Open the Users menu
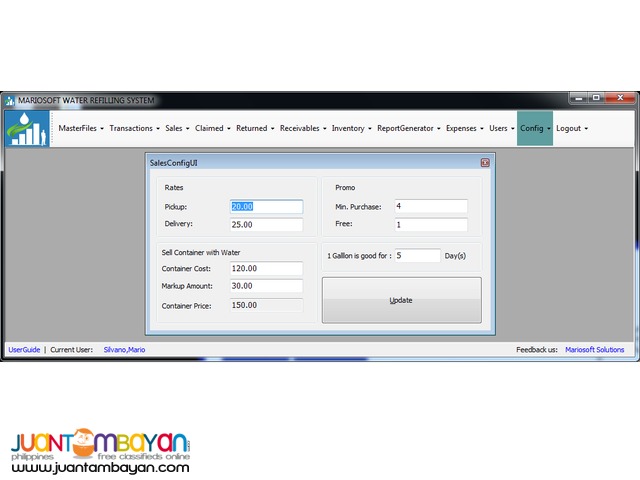Image resolution: width=640 pixels, height=480 pixels. pyautogui.click(x=502, y=128)
